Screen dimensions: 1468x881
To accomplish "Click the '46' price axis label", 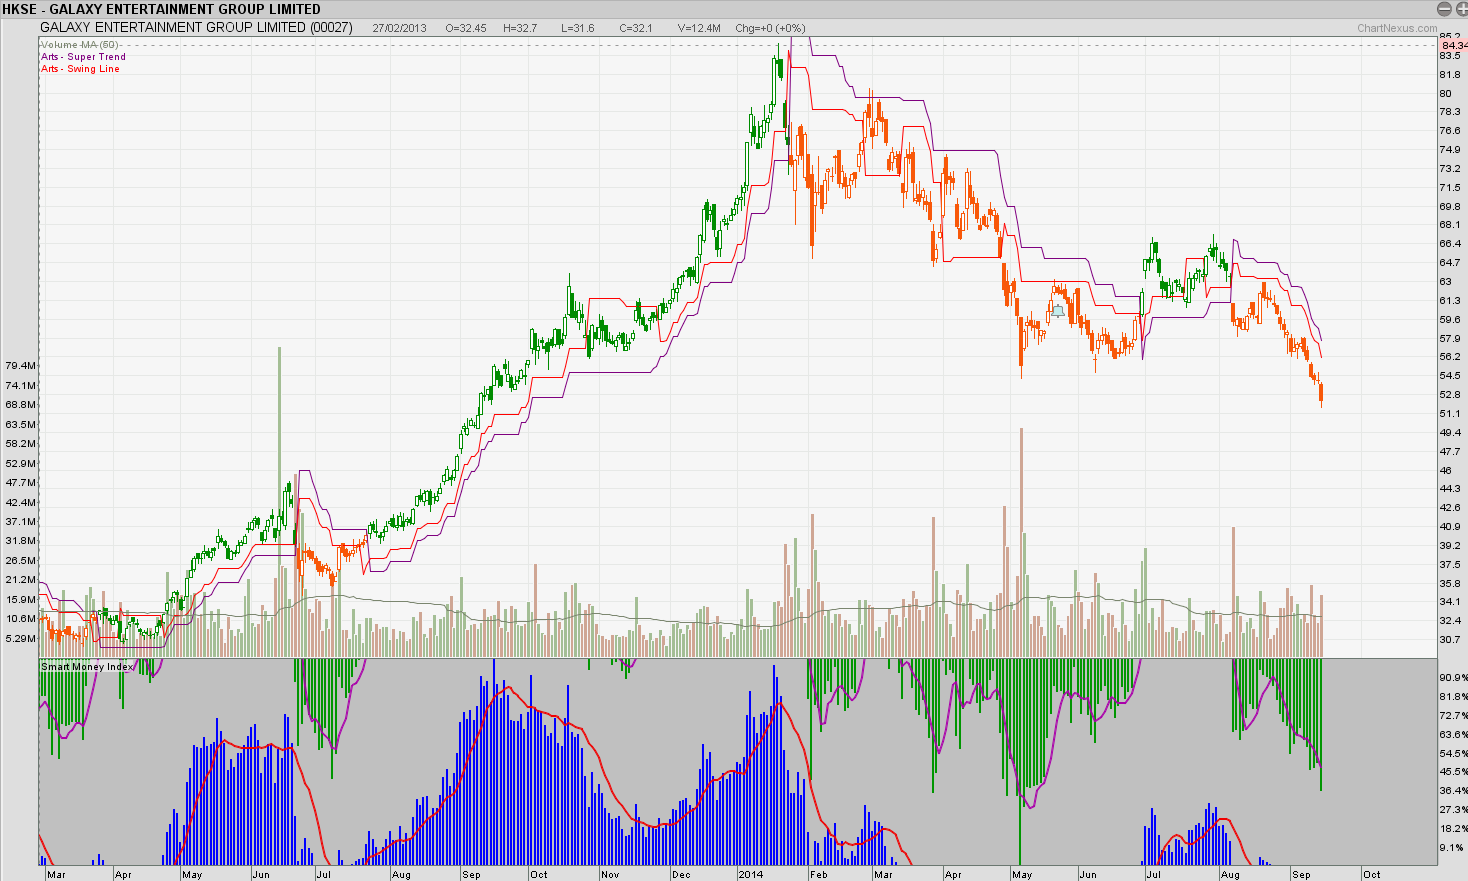I will (x=1445, y=471).
